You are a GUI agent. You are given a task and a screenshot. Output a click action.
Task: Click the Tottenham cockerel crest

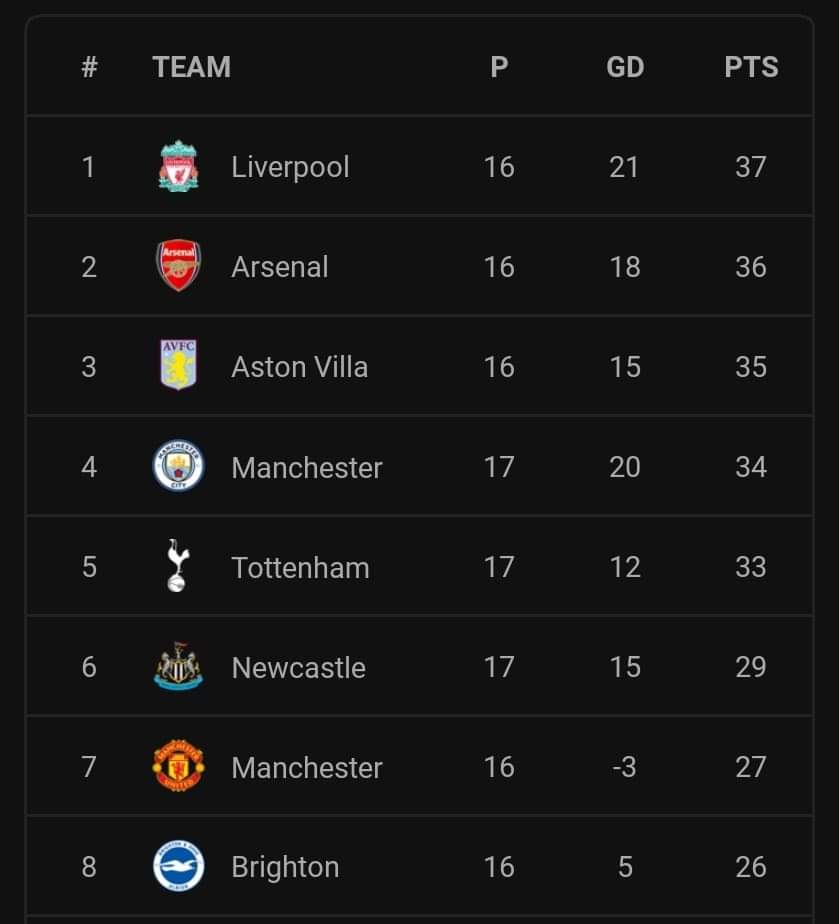pyautogui.click(x=177, y=566)
